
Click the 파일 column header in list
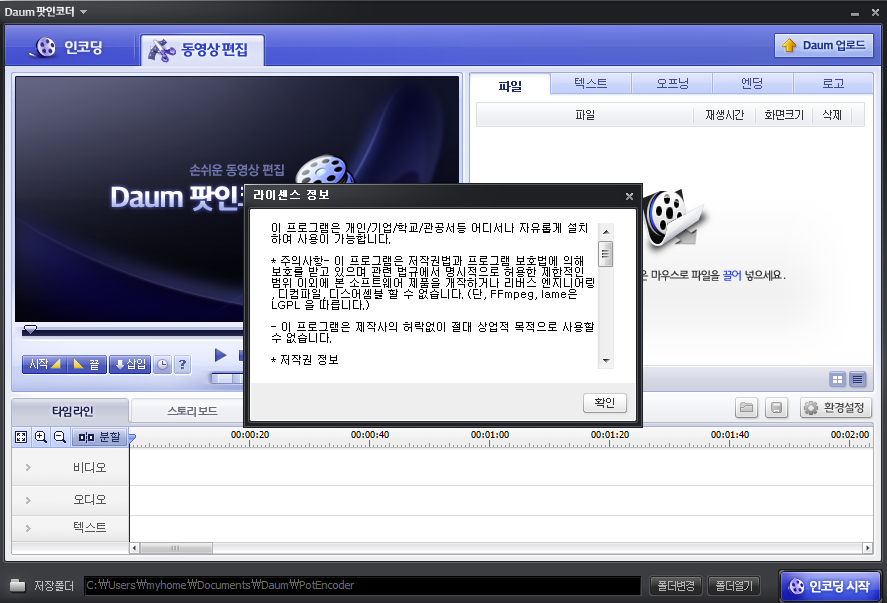point(585,115)
